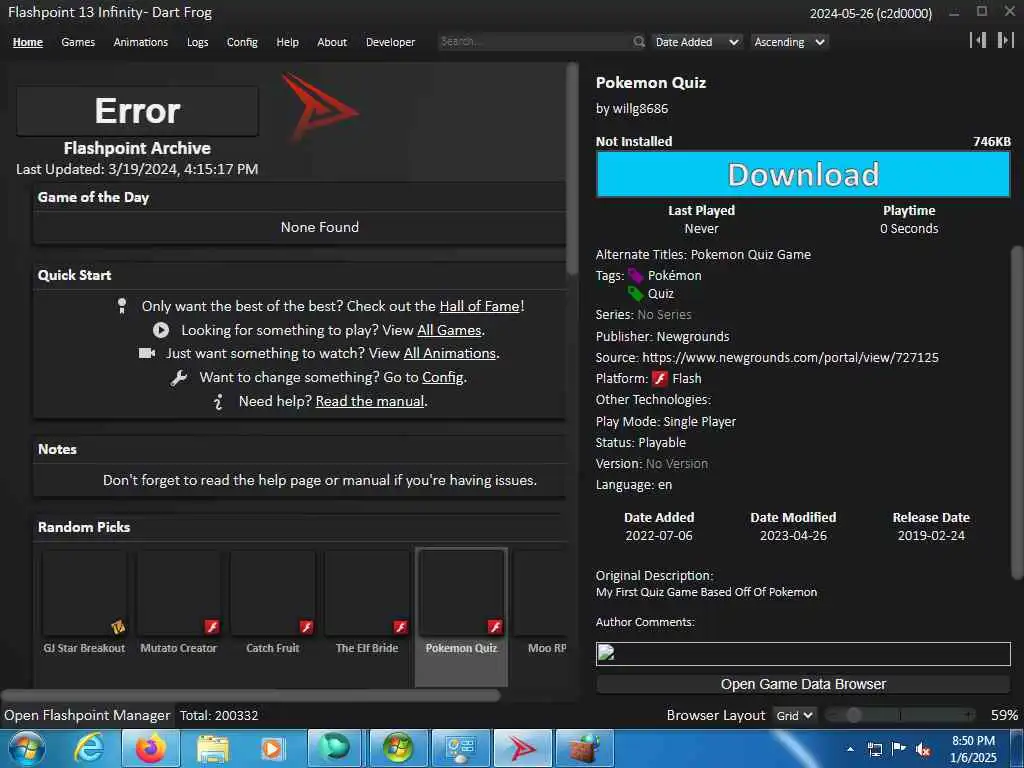
Task: Click the camera icon beside All Animations
Action: [147, 353]
